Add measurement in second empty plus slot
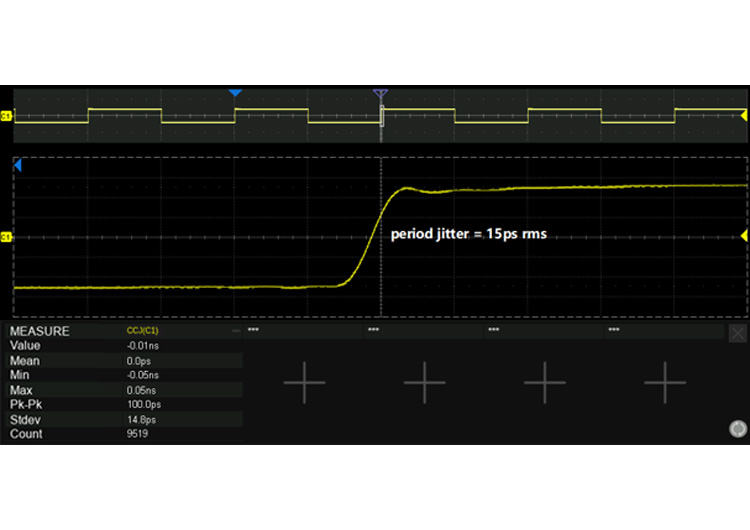750x530 pixels. (x=424, y=383)
